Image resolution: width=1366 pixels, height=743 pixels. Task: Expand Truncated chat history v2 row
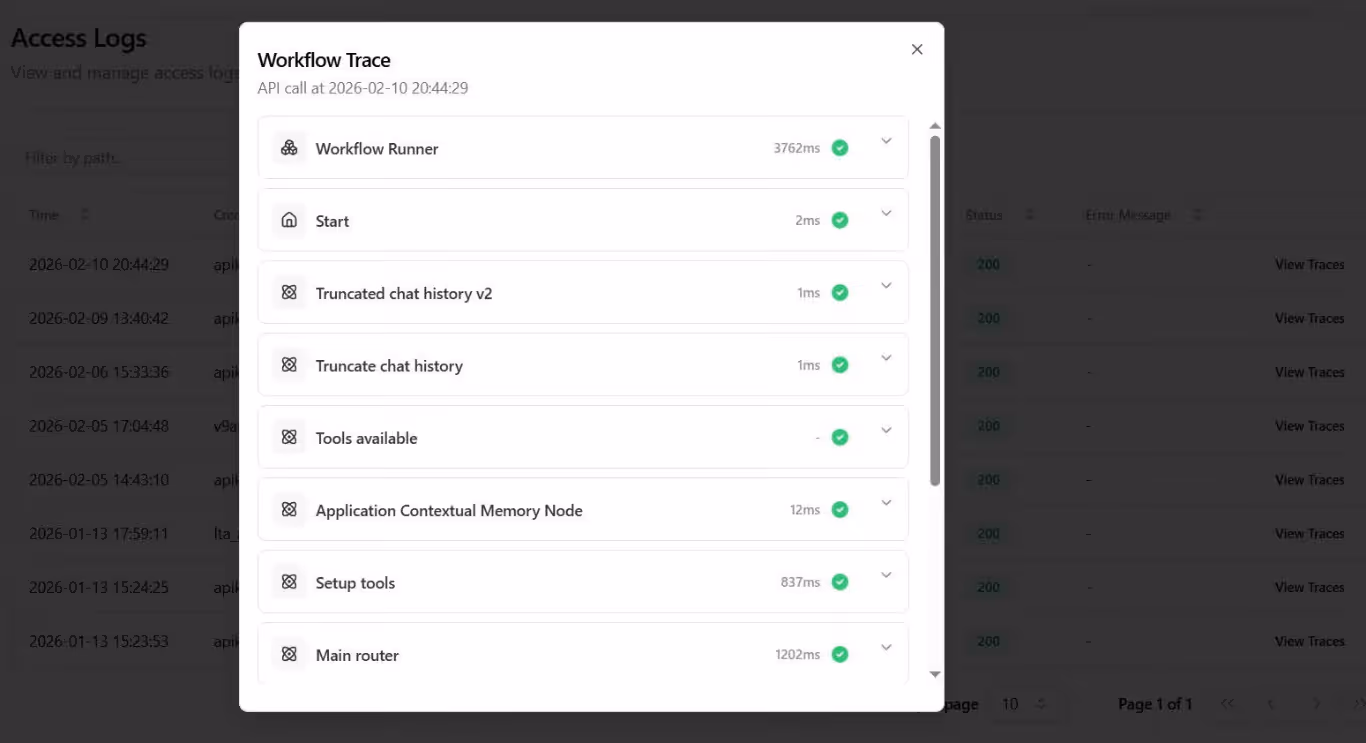(x=886, y=286)
